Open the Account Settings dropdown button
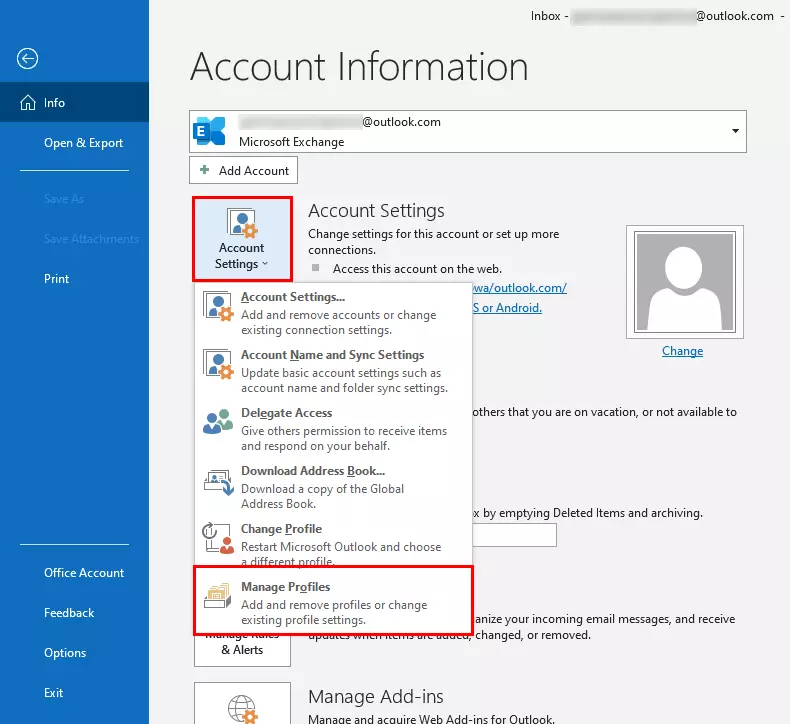 click(x=242, y=239)
